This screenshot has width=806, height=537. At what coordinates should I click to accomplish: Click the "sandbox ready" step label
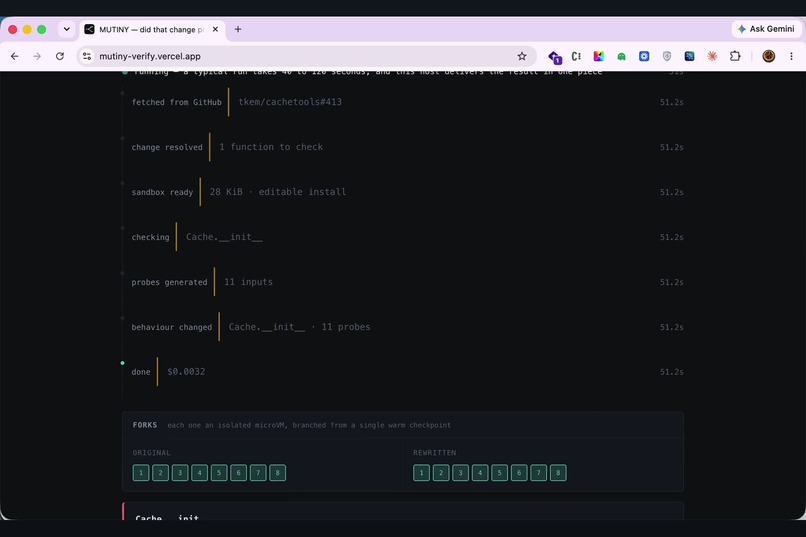pos(162,192)
